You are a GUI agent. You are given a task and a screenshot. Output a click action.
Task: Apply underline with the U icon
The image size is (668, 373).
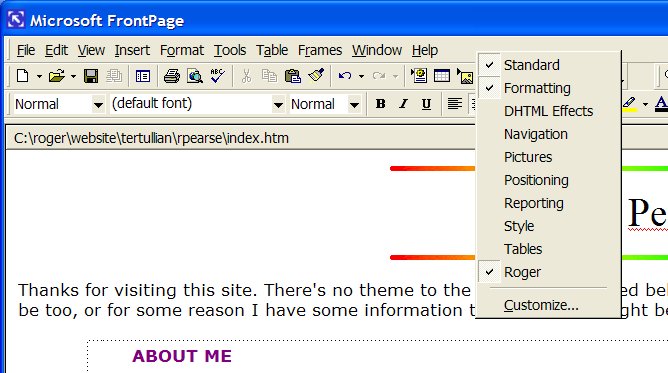426,103
